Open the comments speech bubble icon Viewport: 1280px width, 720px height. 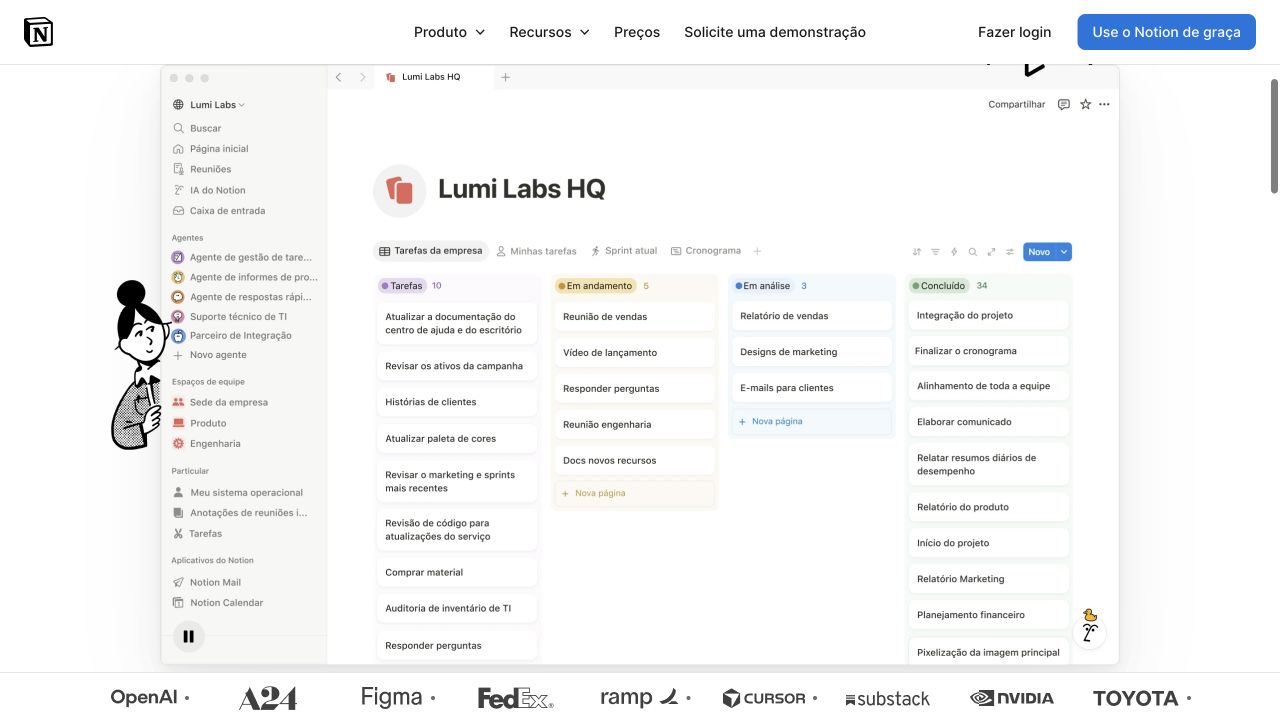click(1064, 104)
